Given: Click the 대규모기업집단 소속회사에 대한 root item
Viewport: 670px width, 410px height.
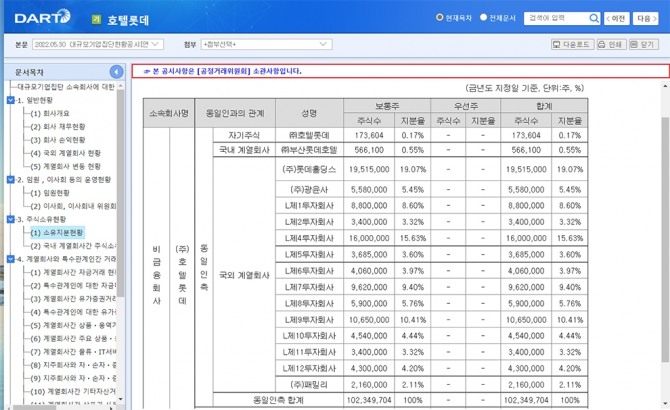Looking at the screenshot, I should pyautogui.click(x=66, y=87).
